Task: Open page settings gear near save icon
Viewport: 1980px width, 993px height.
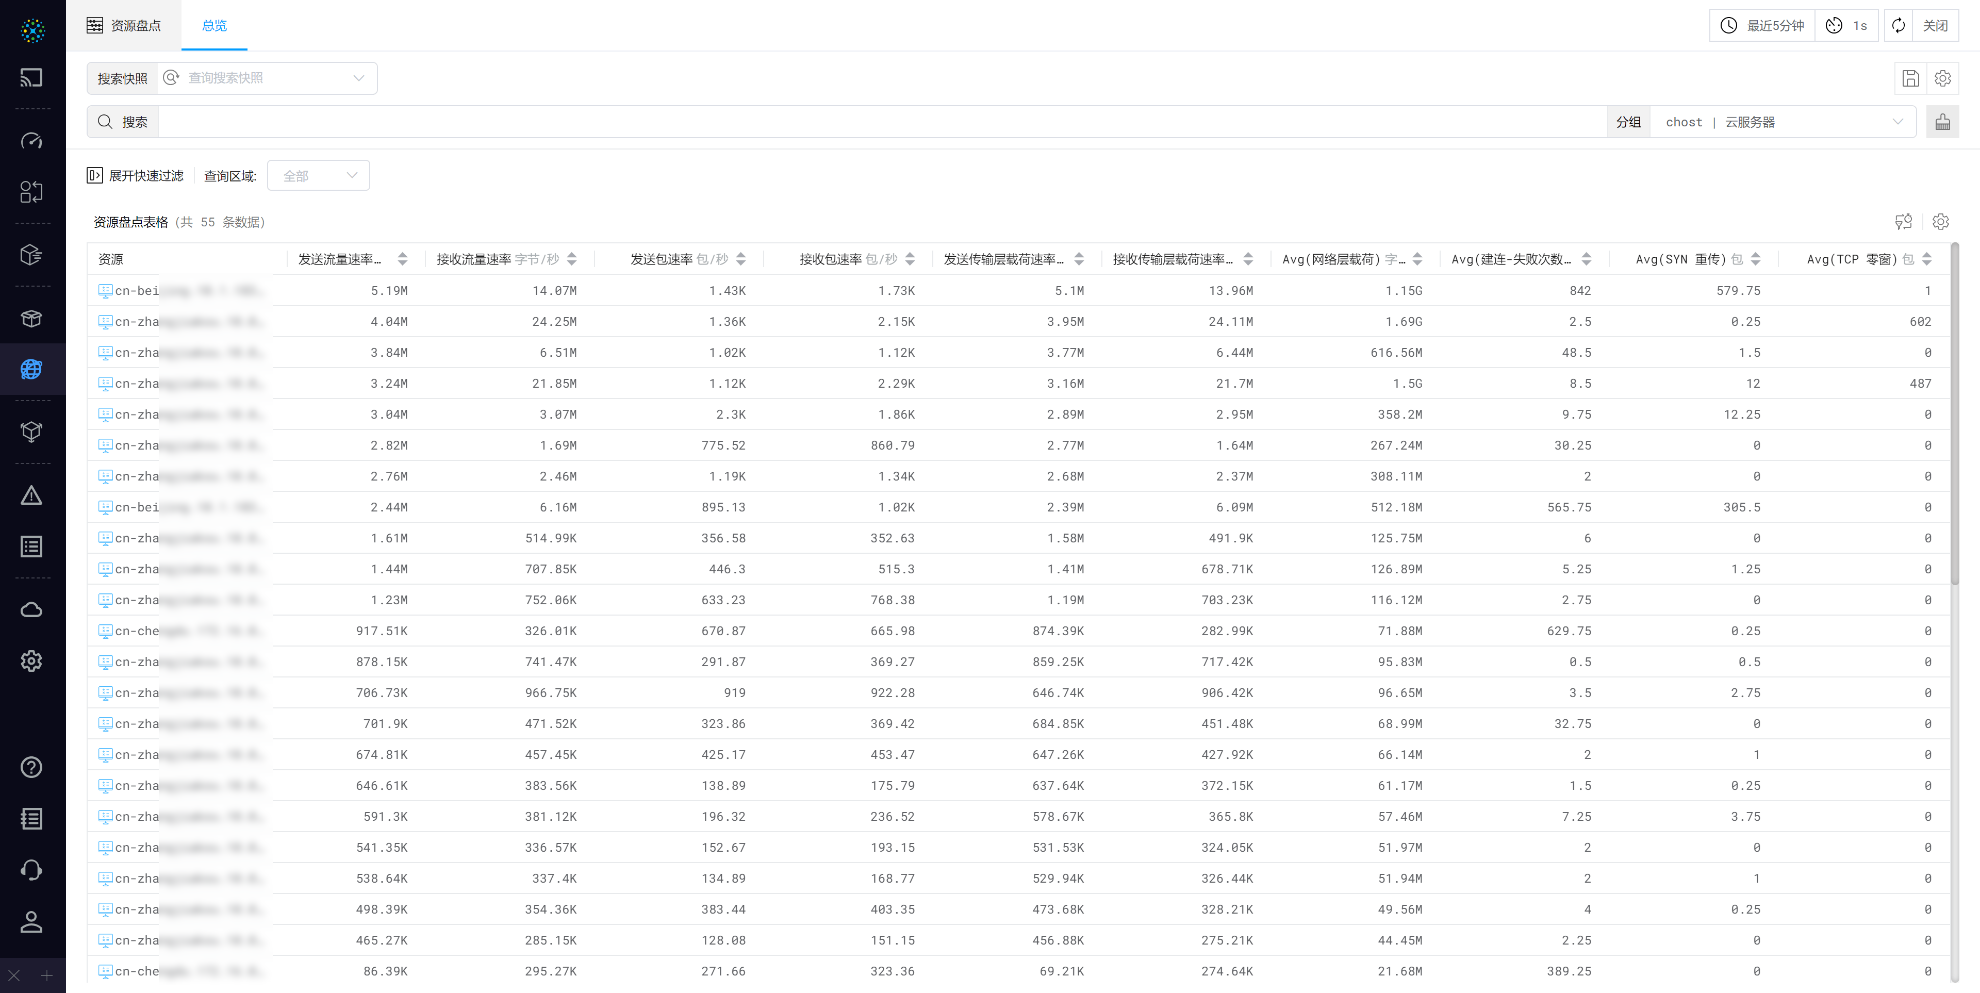Action: [x=1943, y=78]
